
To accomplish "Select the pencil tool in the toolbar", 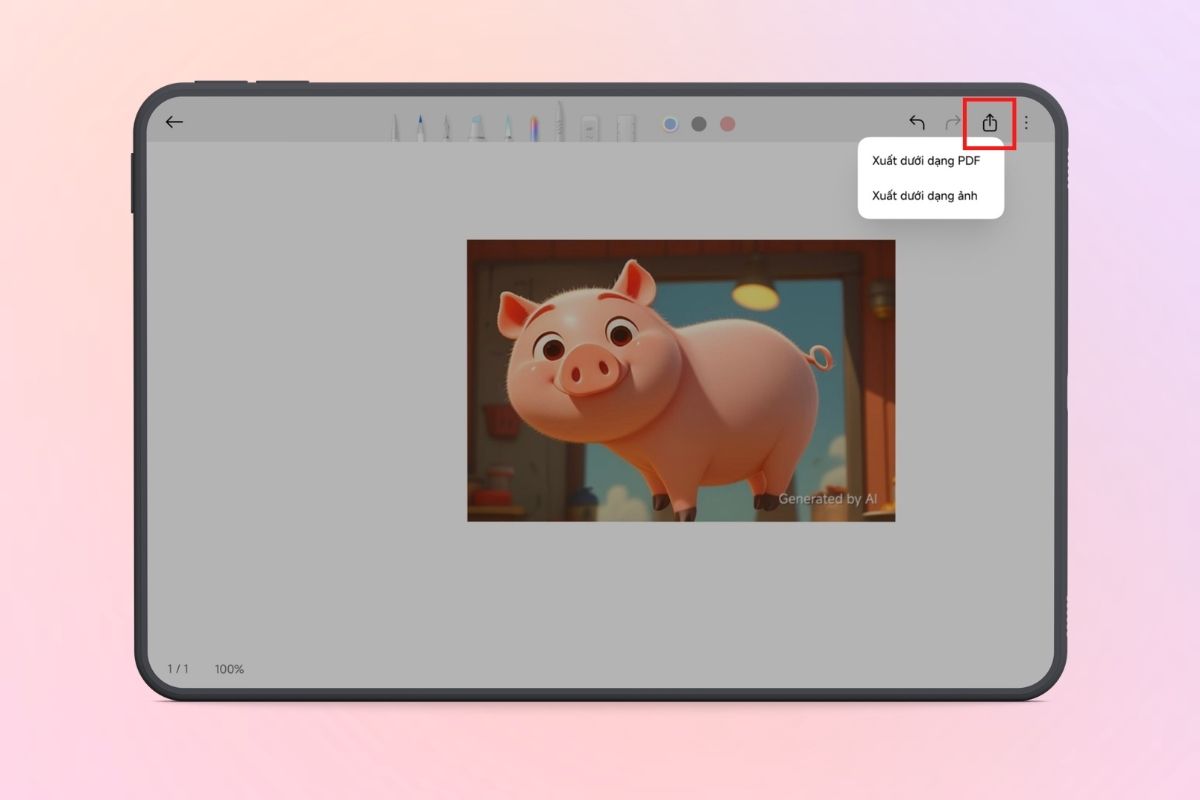I will [394, 122].
